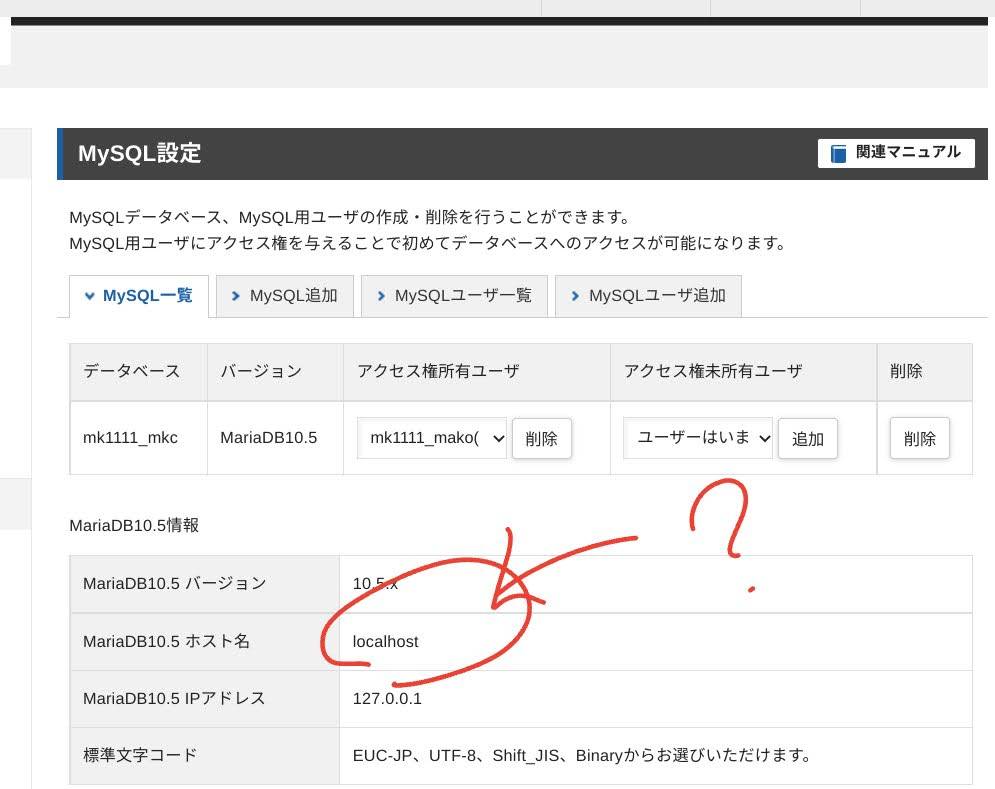Open the ユーザーはいま dropdown list
This screenshot has height=789, width=995.
pyautogui.click(x=697, y=438)
